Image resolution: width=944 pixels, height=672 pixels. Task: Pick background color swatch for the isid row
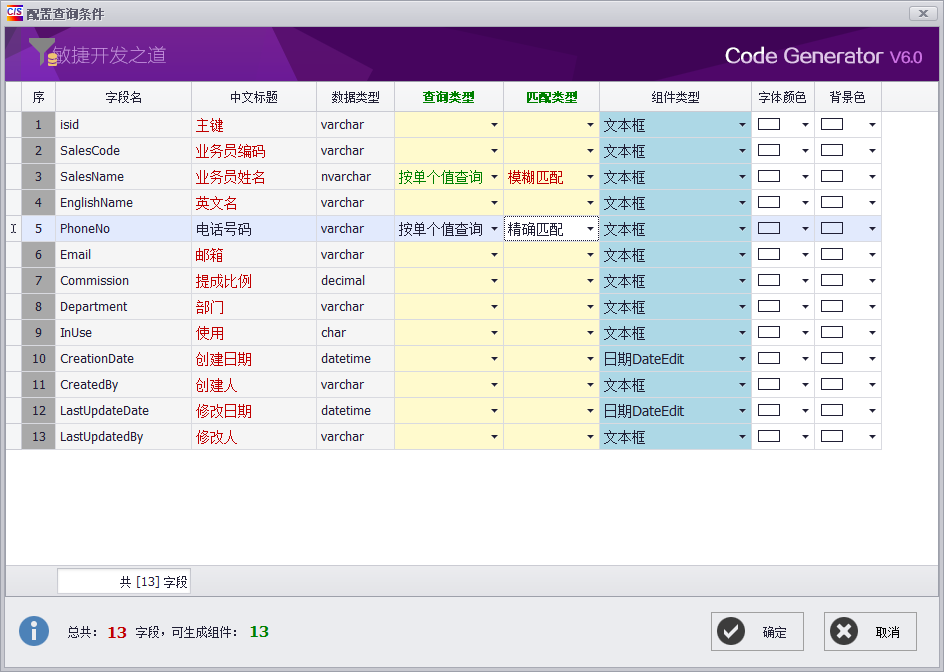(x=832, y=124)
